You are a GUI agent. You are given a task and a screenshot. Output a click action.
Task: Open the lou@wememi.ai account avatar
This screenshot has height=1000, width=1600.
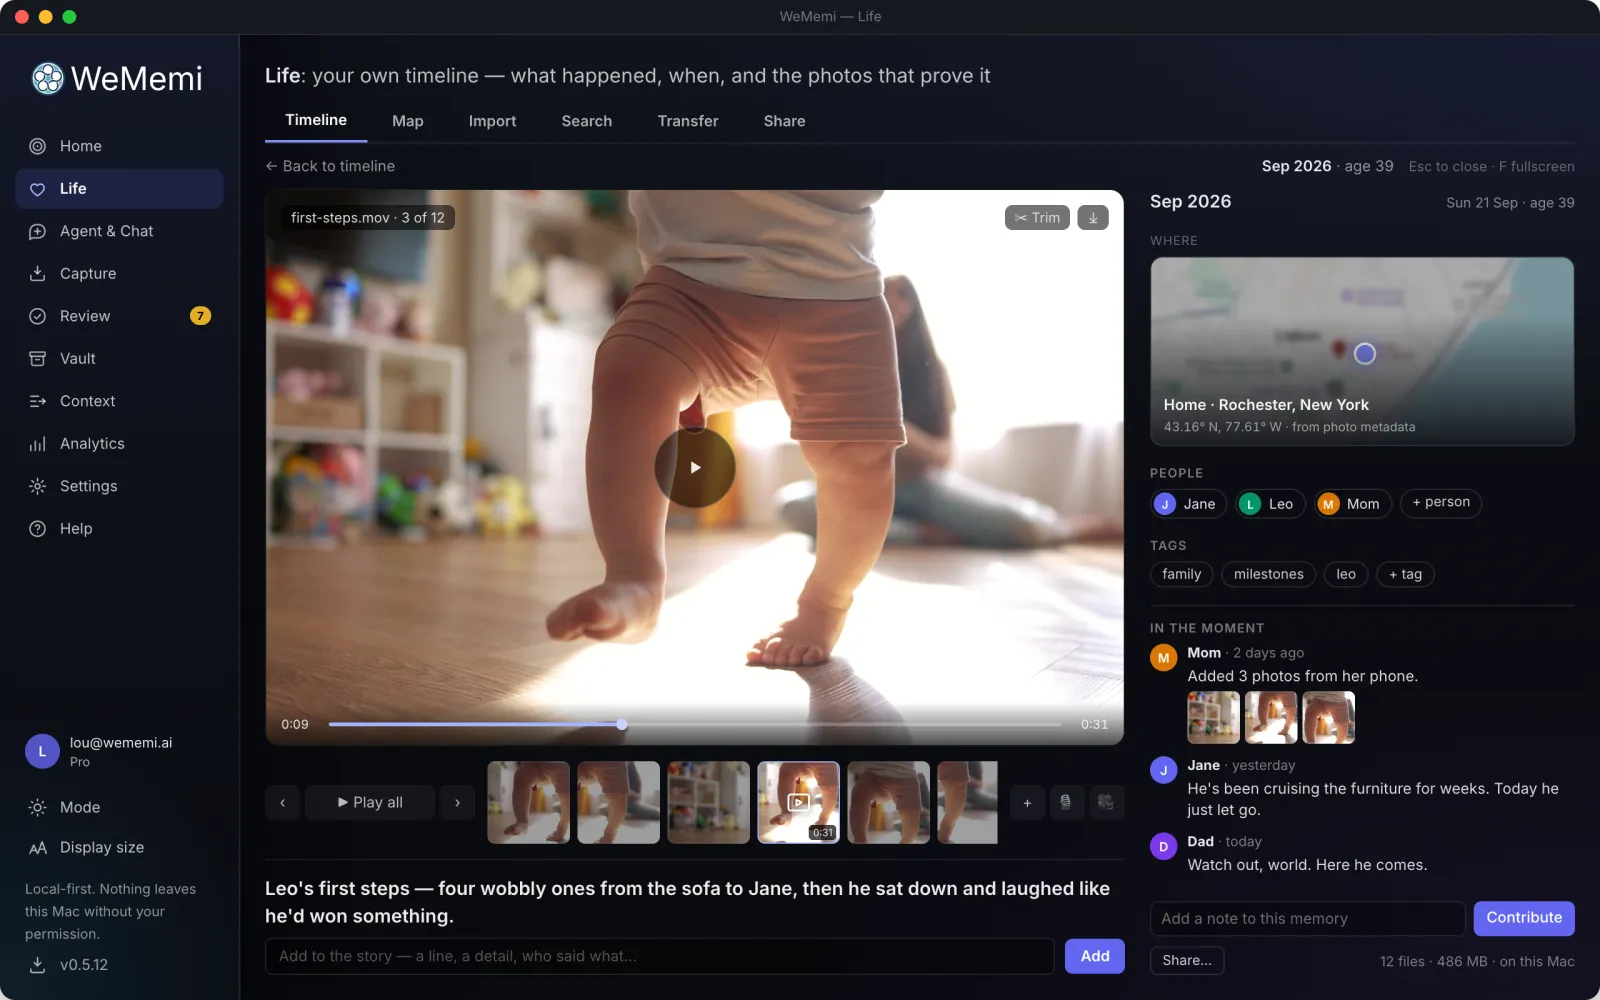(42, 752)
